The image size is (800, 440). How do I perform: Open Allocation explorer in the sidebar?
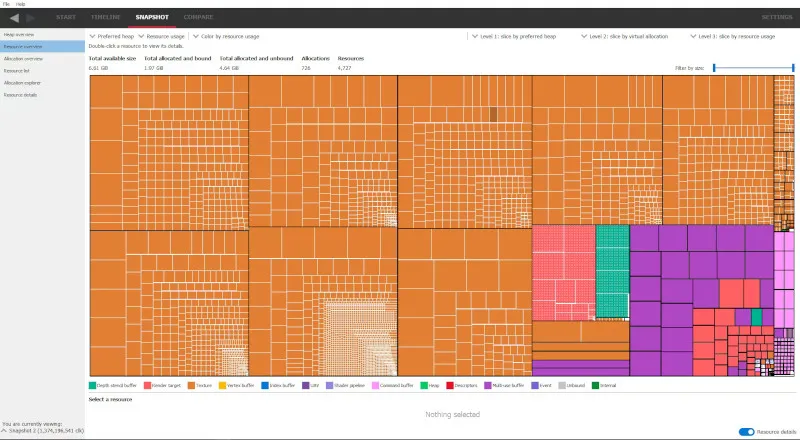[22, 82]
